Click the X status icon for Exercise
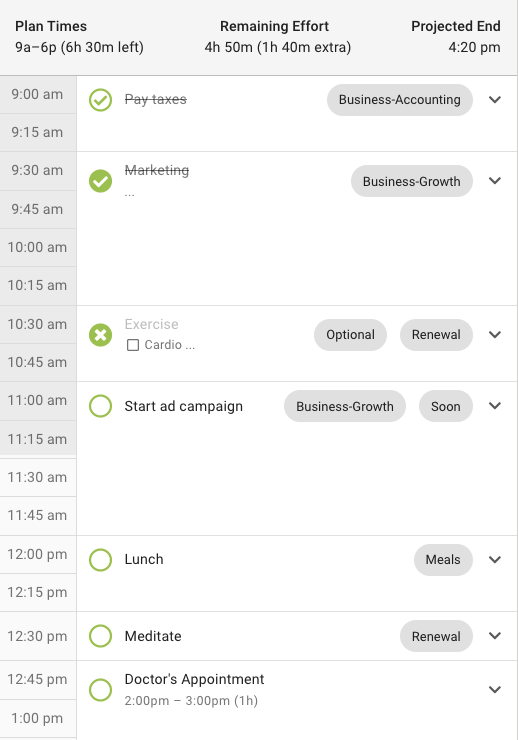This screenshot has width=518, height=740. click(100, 335)
